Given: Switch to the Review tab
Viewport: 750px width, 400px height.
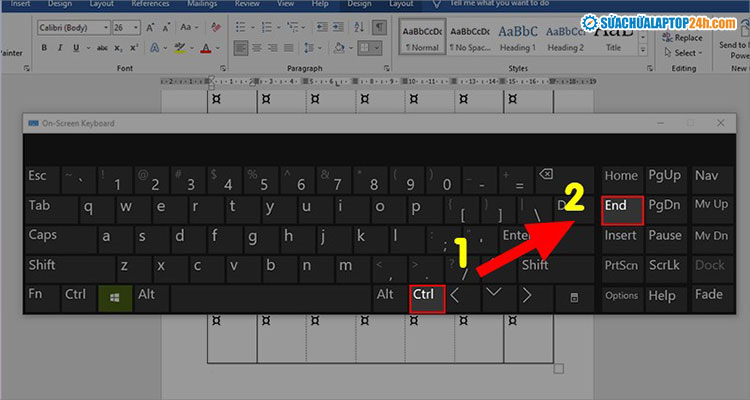Looking at the screenshot, I should pos(246,4).
